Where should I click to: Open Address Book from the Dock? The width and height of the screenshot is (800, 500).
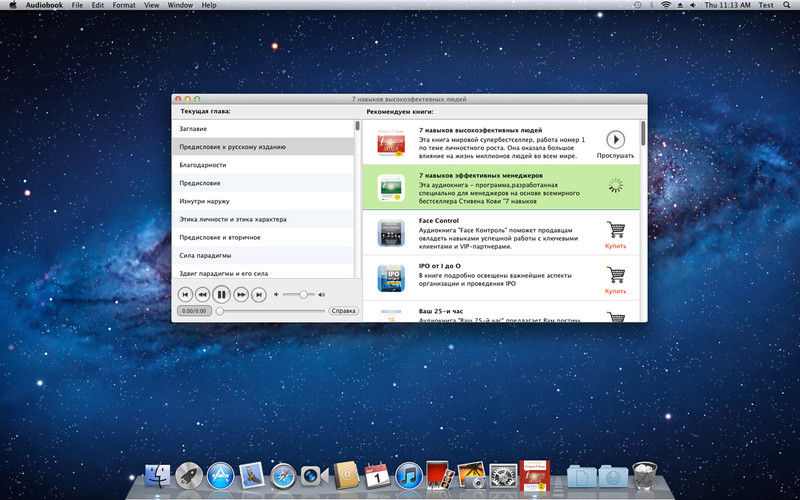[346, 476]
